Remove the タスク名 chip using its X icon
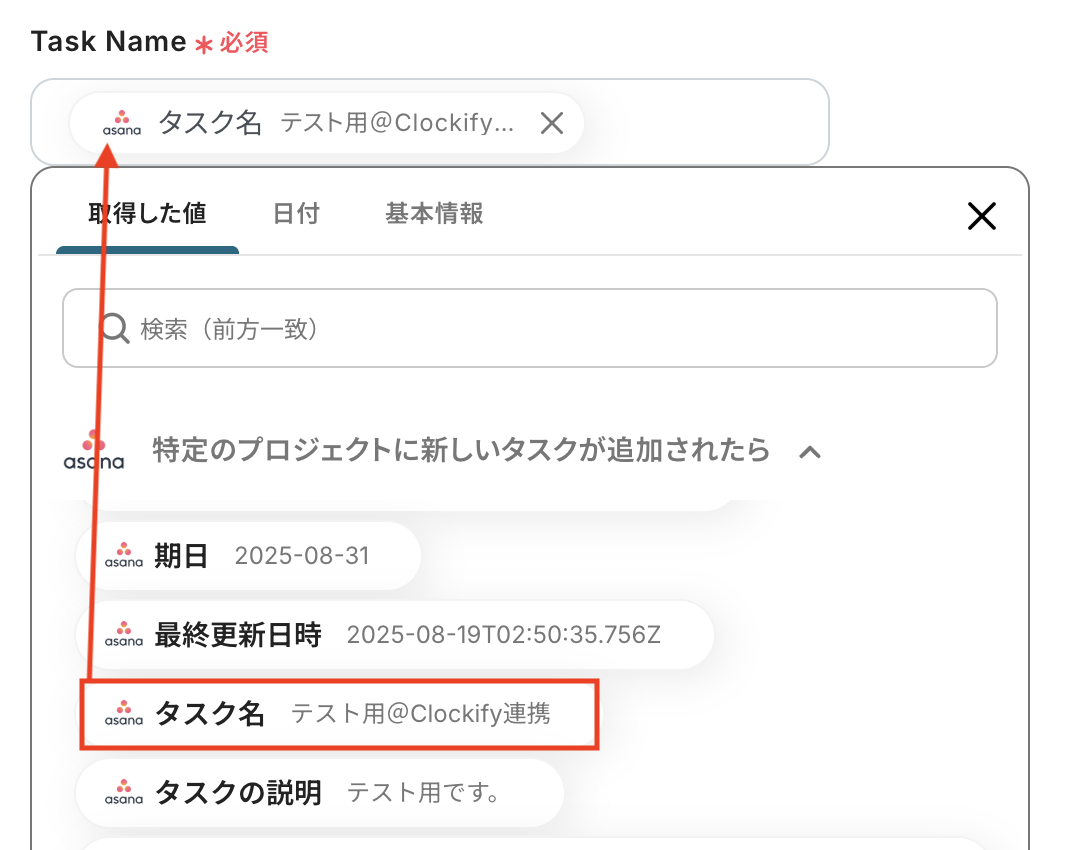Screen dimensions: 1072x850 click(552, 123)
